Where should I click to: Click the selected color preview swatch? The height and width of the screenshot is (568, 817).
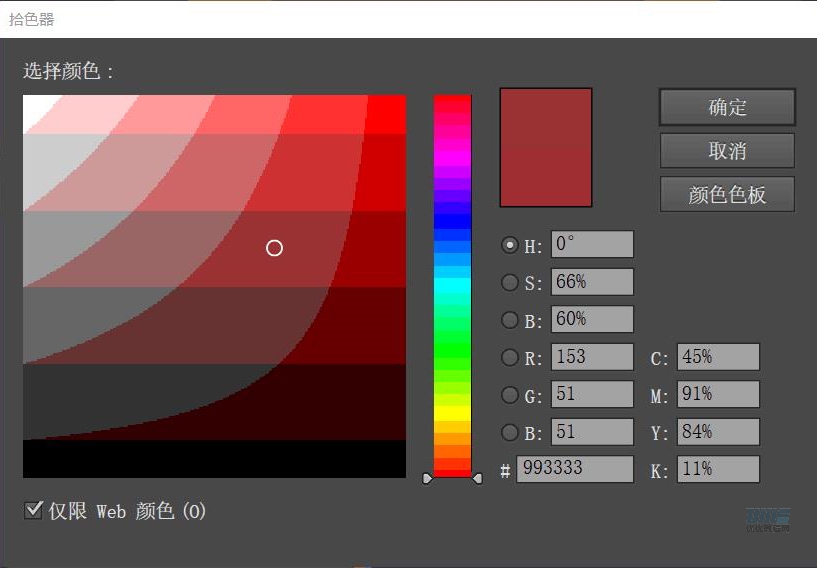point(546,147)
